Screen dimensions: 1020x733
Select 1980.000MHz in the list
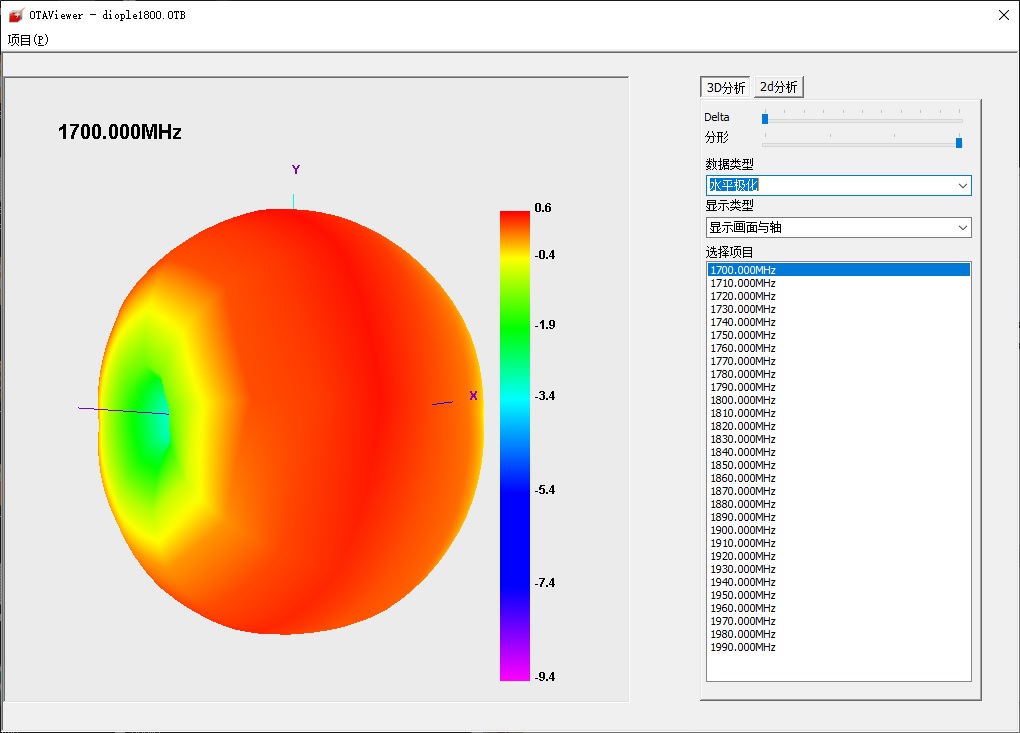tap(839, 634)
